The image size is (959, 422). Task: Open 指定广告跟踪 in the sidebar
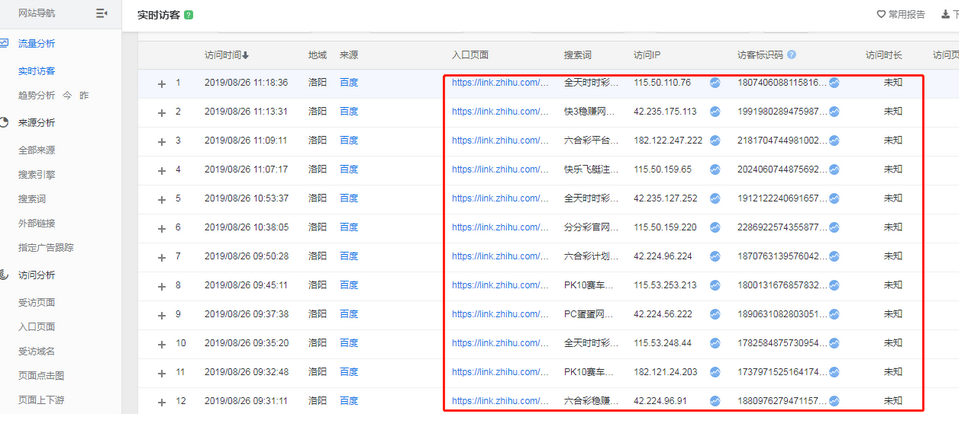(x=46, y=247)
